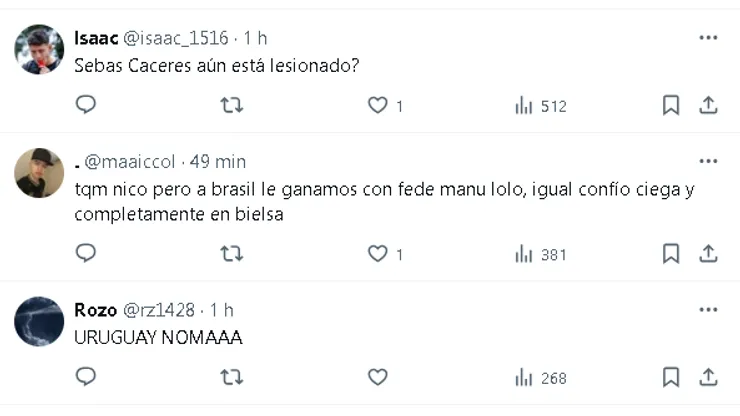Viewport: 740px width, 416px height.
Task: Repost the @maaiccol tweet
Action: 231,254
